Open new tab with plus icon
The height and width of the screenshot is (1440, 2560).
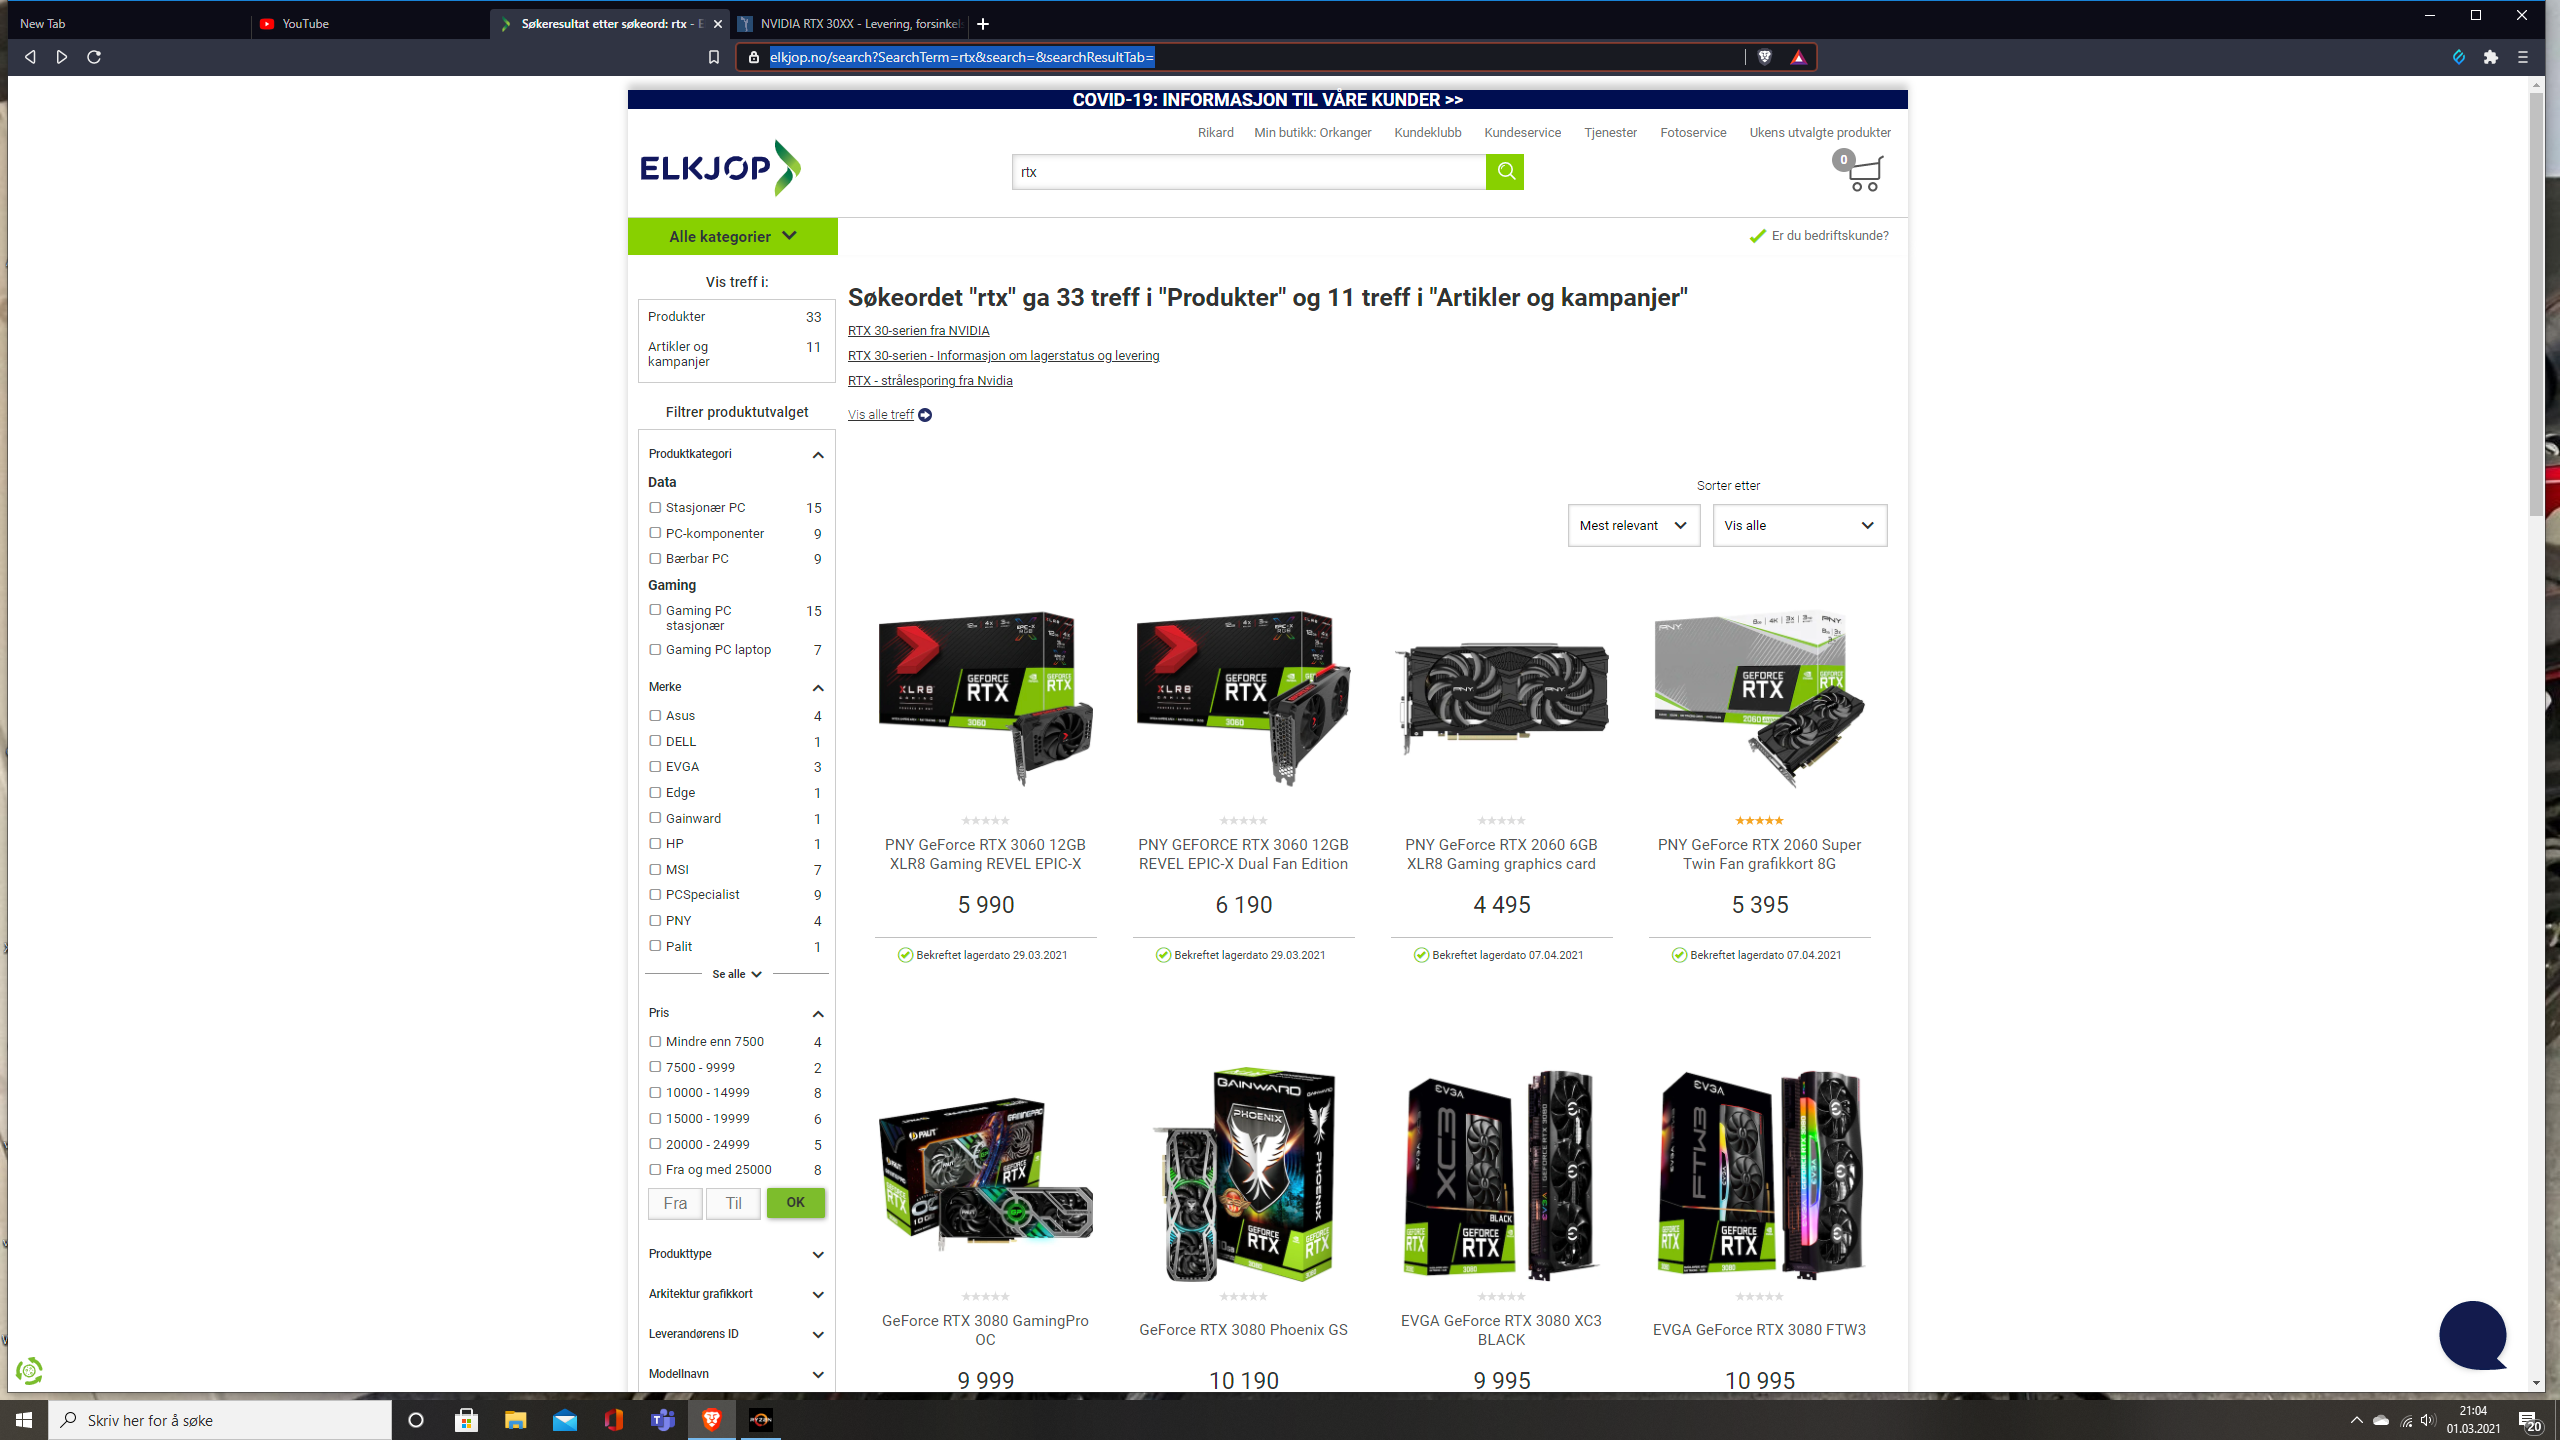pos(983,24)
